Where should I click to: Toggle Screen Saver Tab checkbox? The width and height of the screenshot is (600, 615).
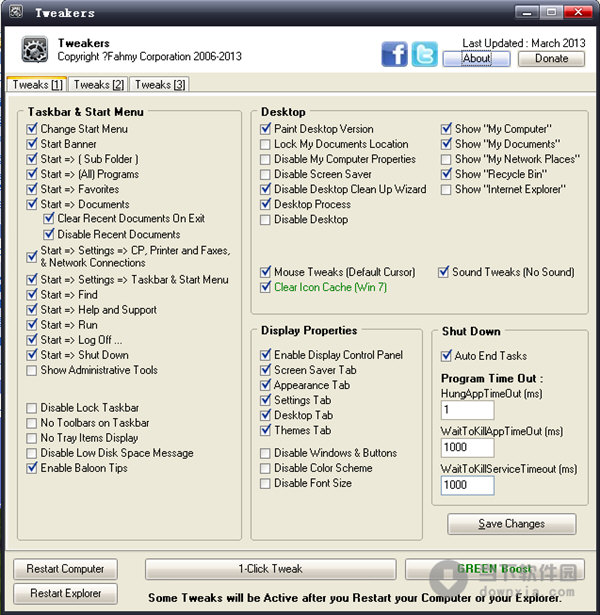pos(265,370)
